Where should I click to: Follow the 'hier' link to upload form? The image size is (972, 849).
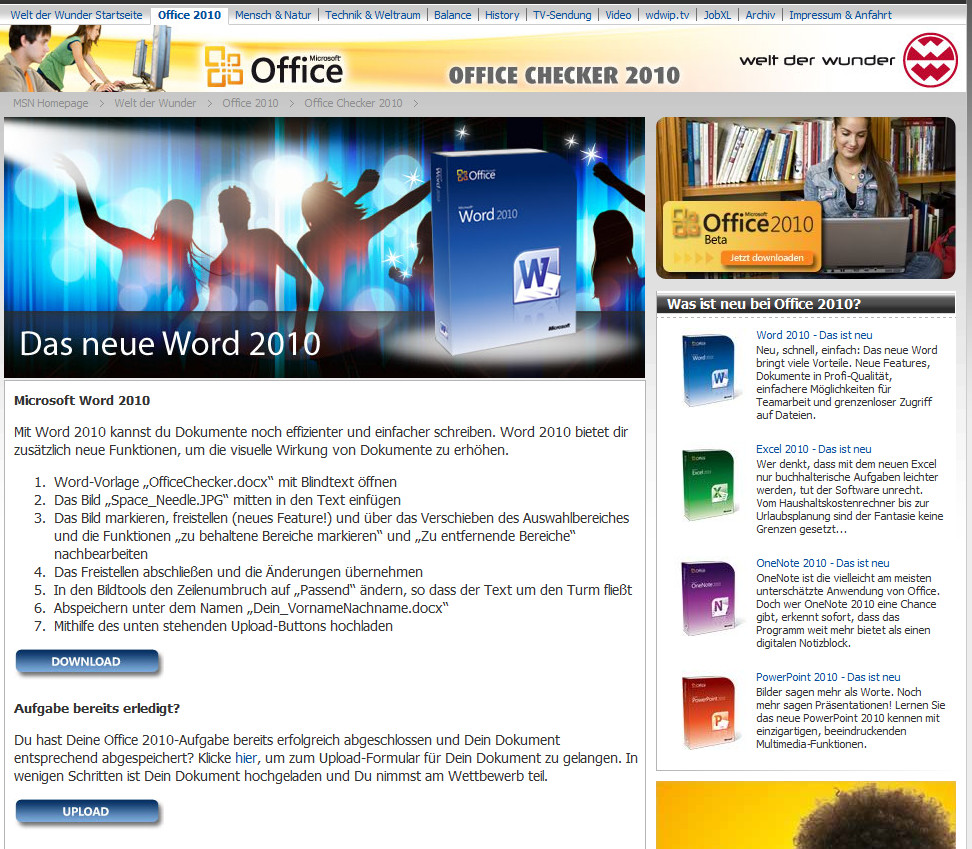point(245,758)
